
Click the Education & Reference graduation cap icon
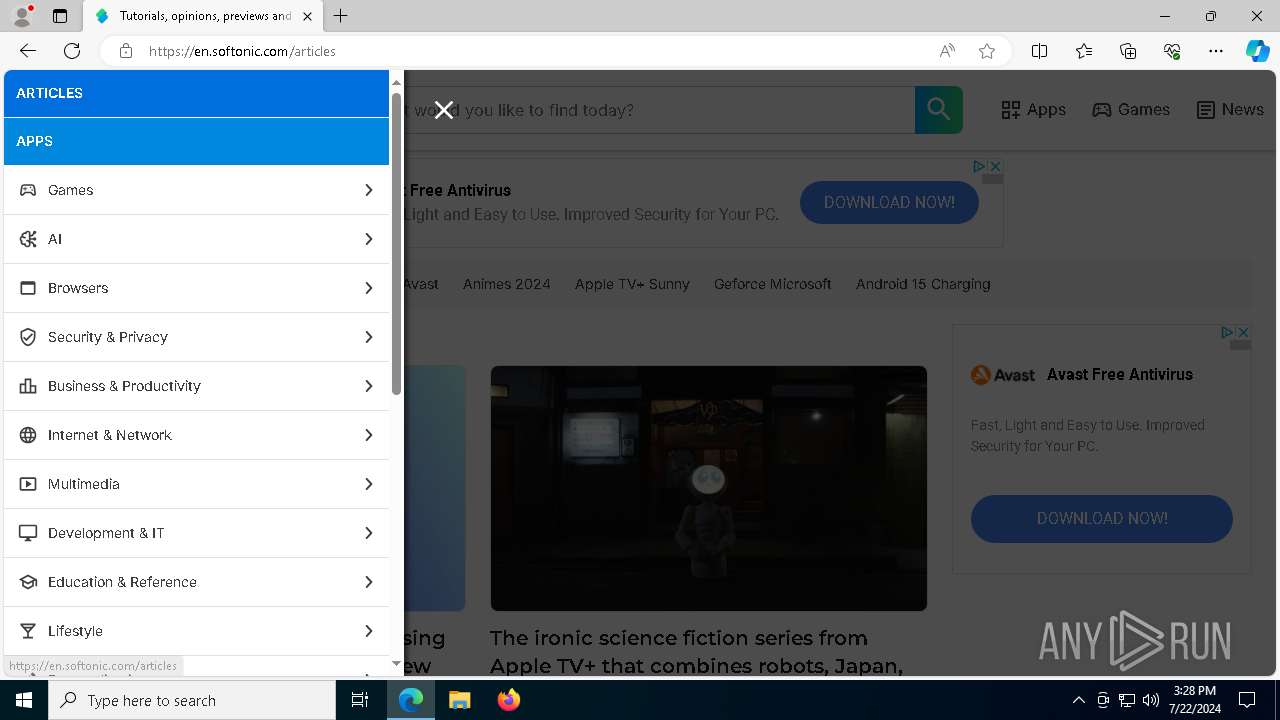click(x=28, y=582)
